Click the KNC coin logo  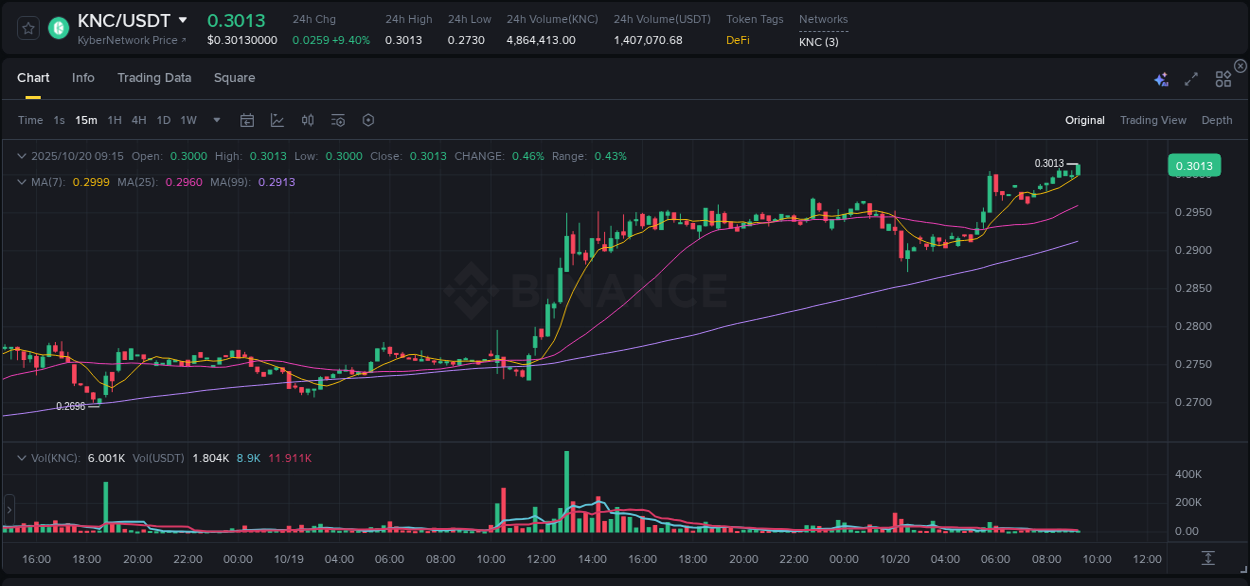pyautogui.click(x=58, y=28)
